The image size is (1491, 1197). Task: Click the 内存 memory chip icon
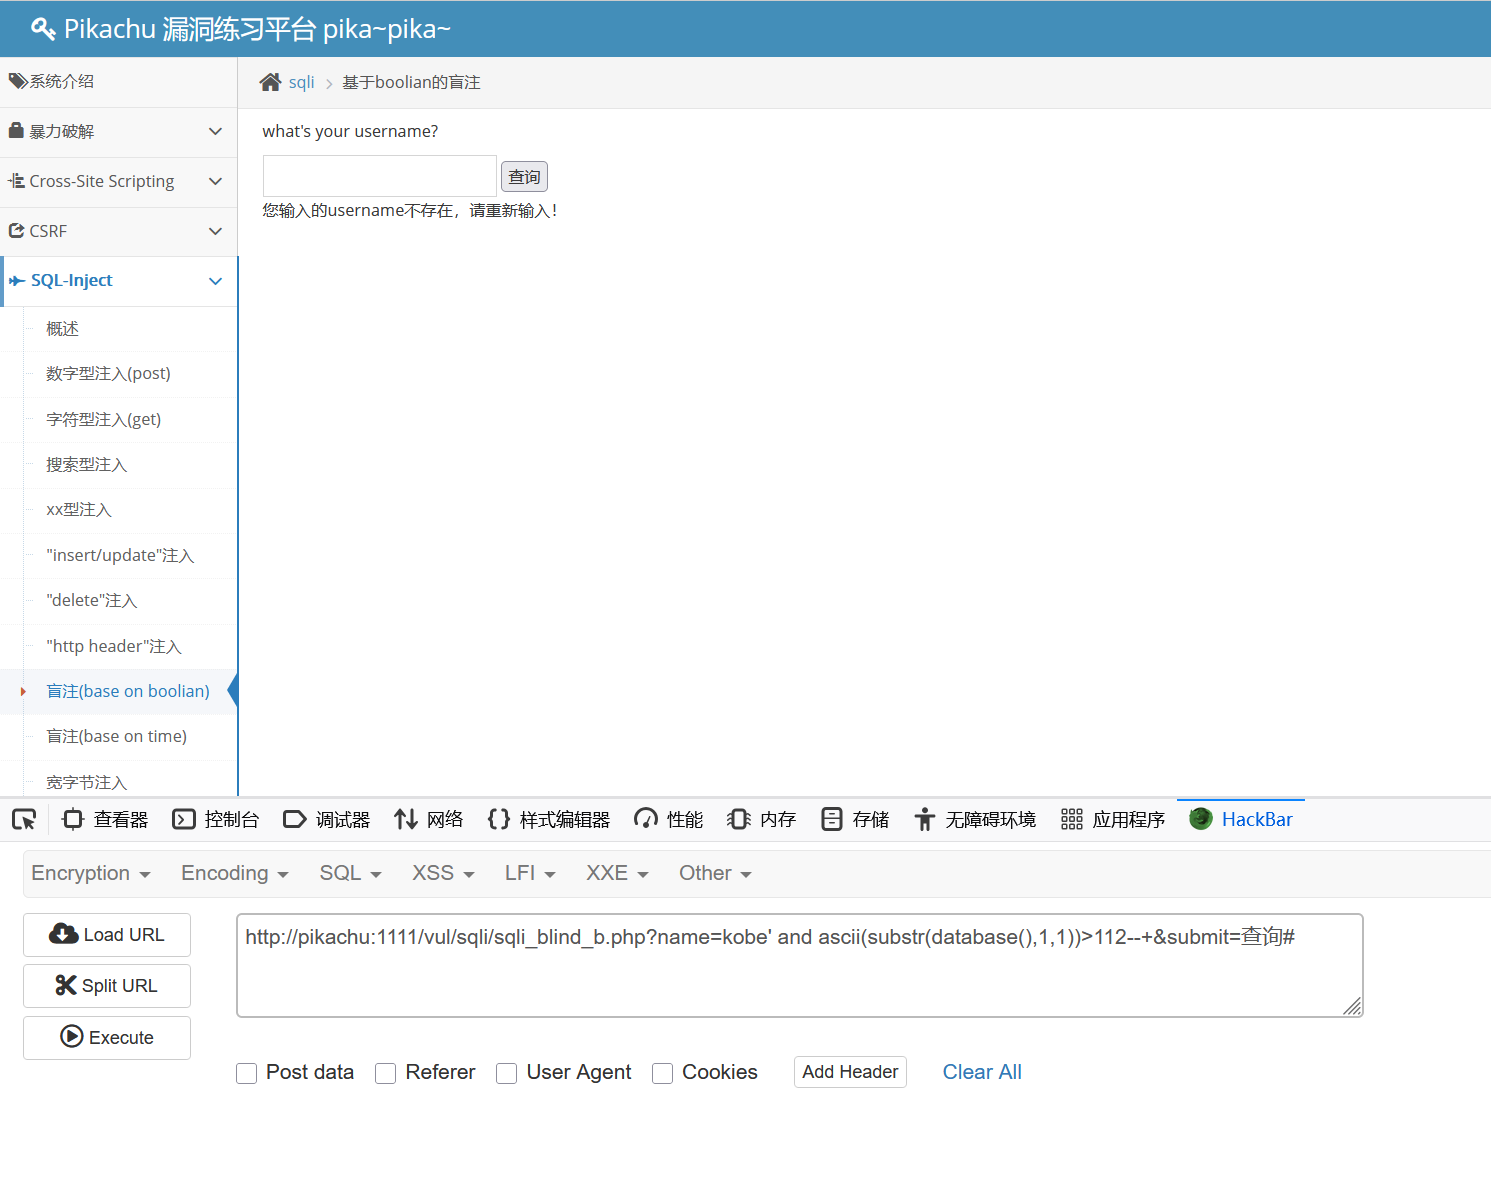pos(739,820)
